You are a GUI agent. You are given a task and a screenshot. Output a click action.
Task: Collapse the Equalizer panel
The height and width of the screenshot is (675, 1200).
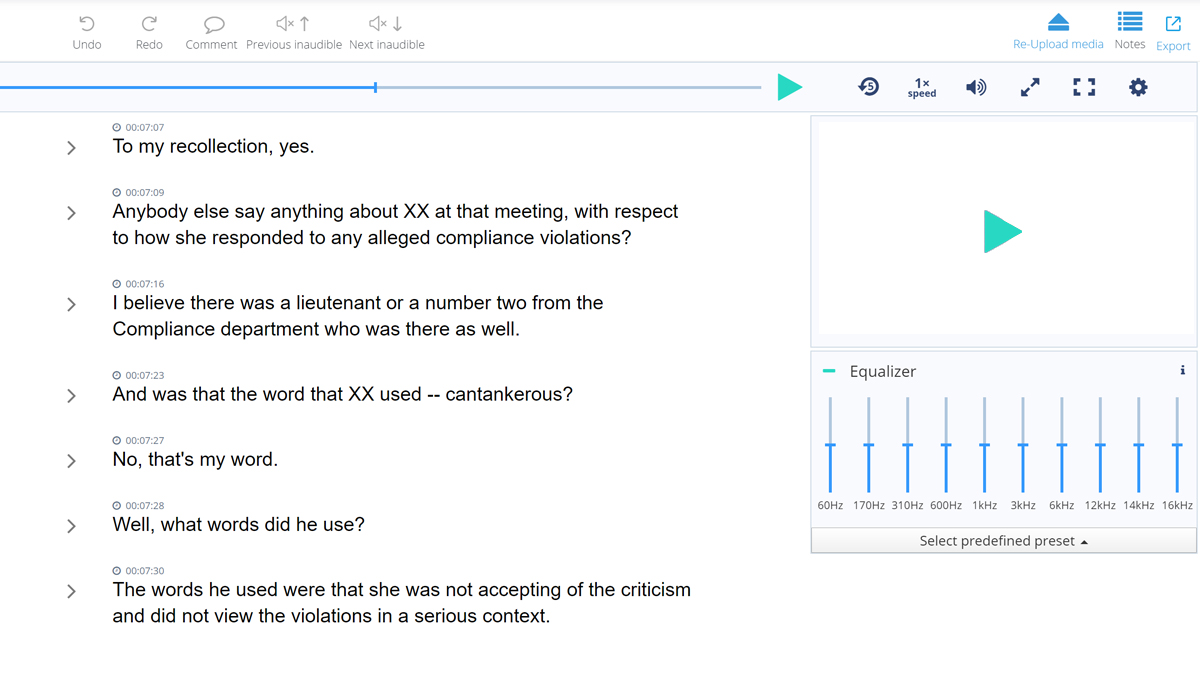tap(828, 370)
